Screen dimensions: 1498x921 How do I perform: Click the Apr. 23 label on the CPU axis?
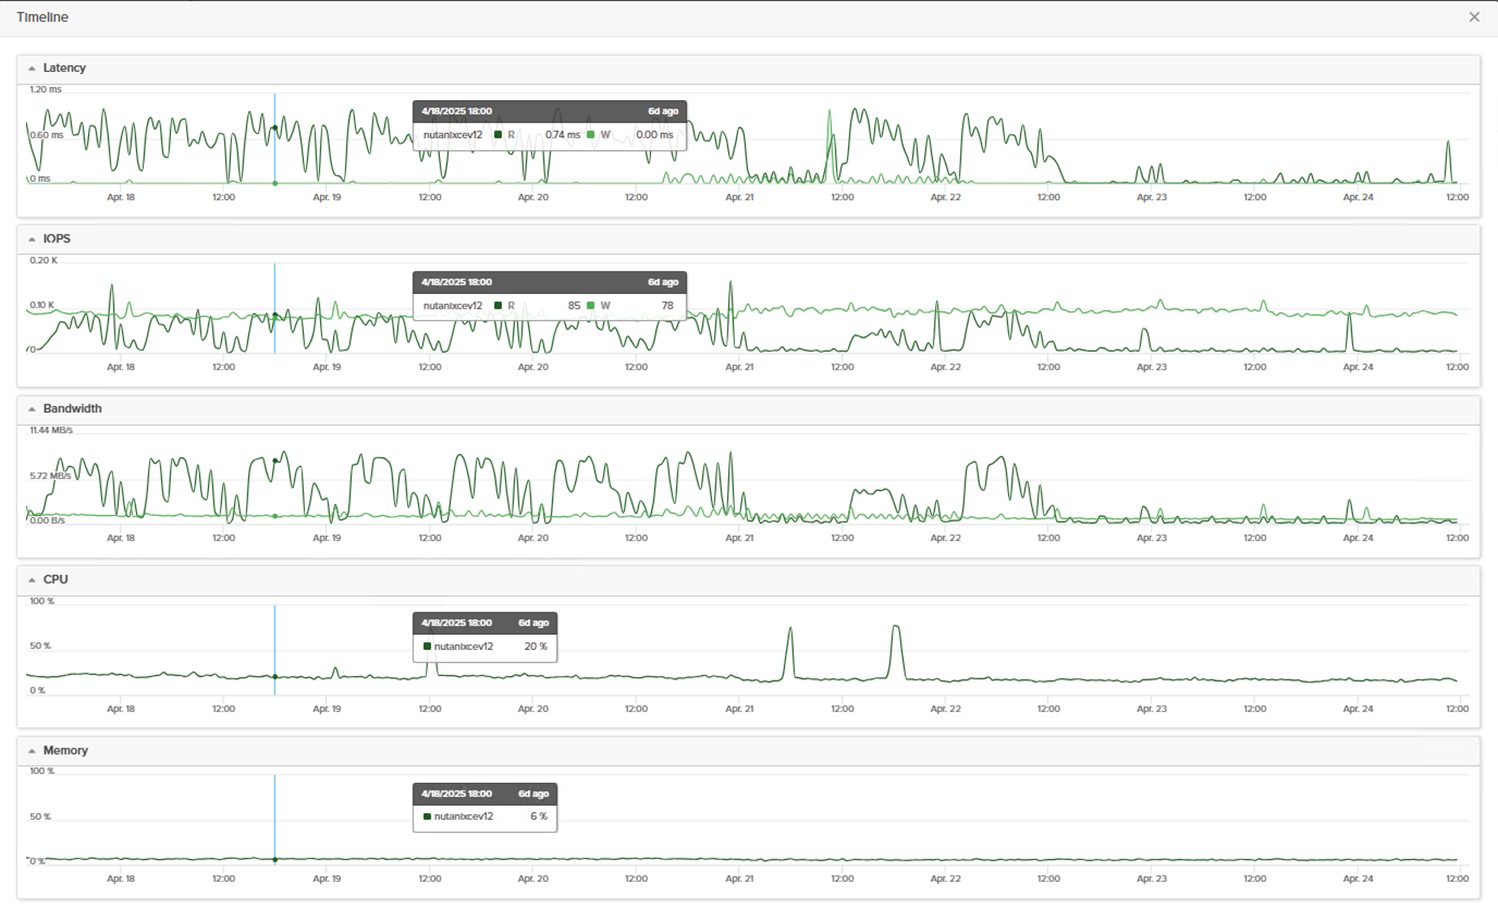pos(1151,709)
